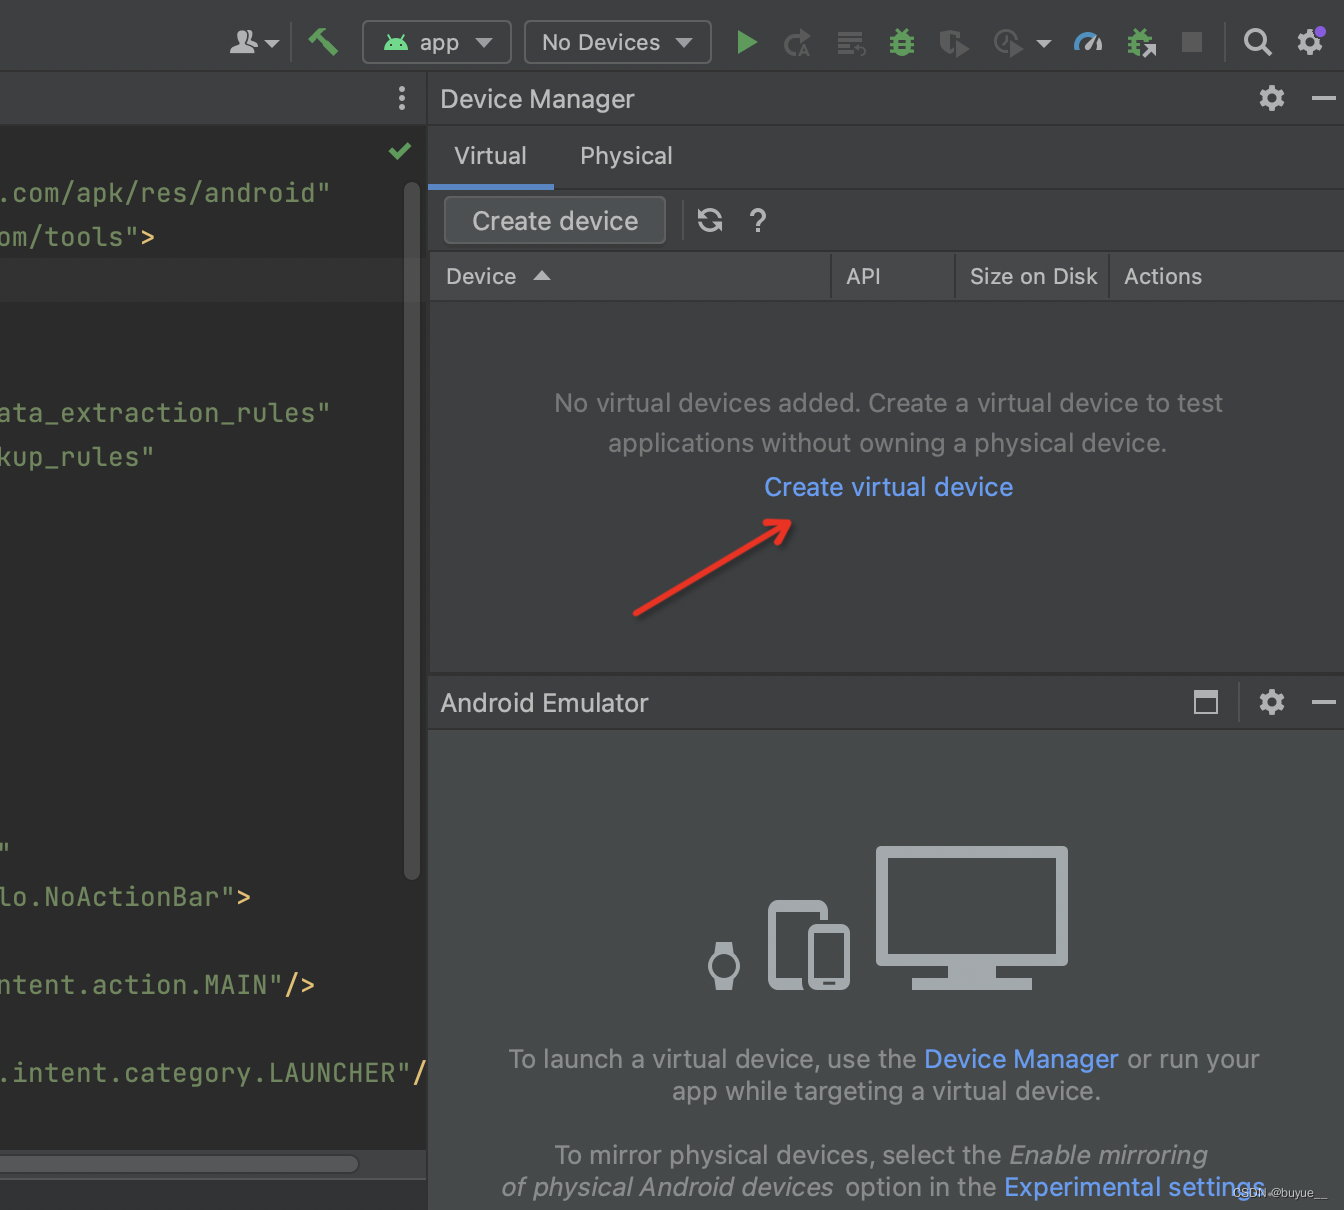Click Apply Changes and Restart Activity icon
This screenshot has width=1344, height=1210.
[x=797, y=43]
